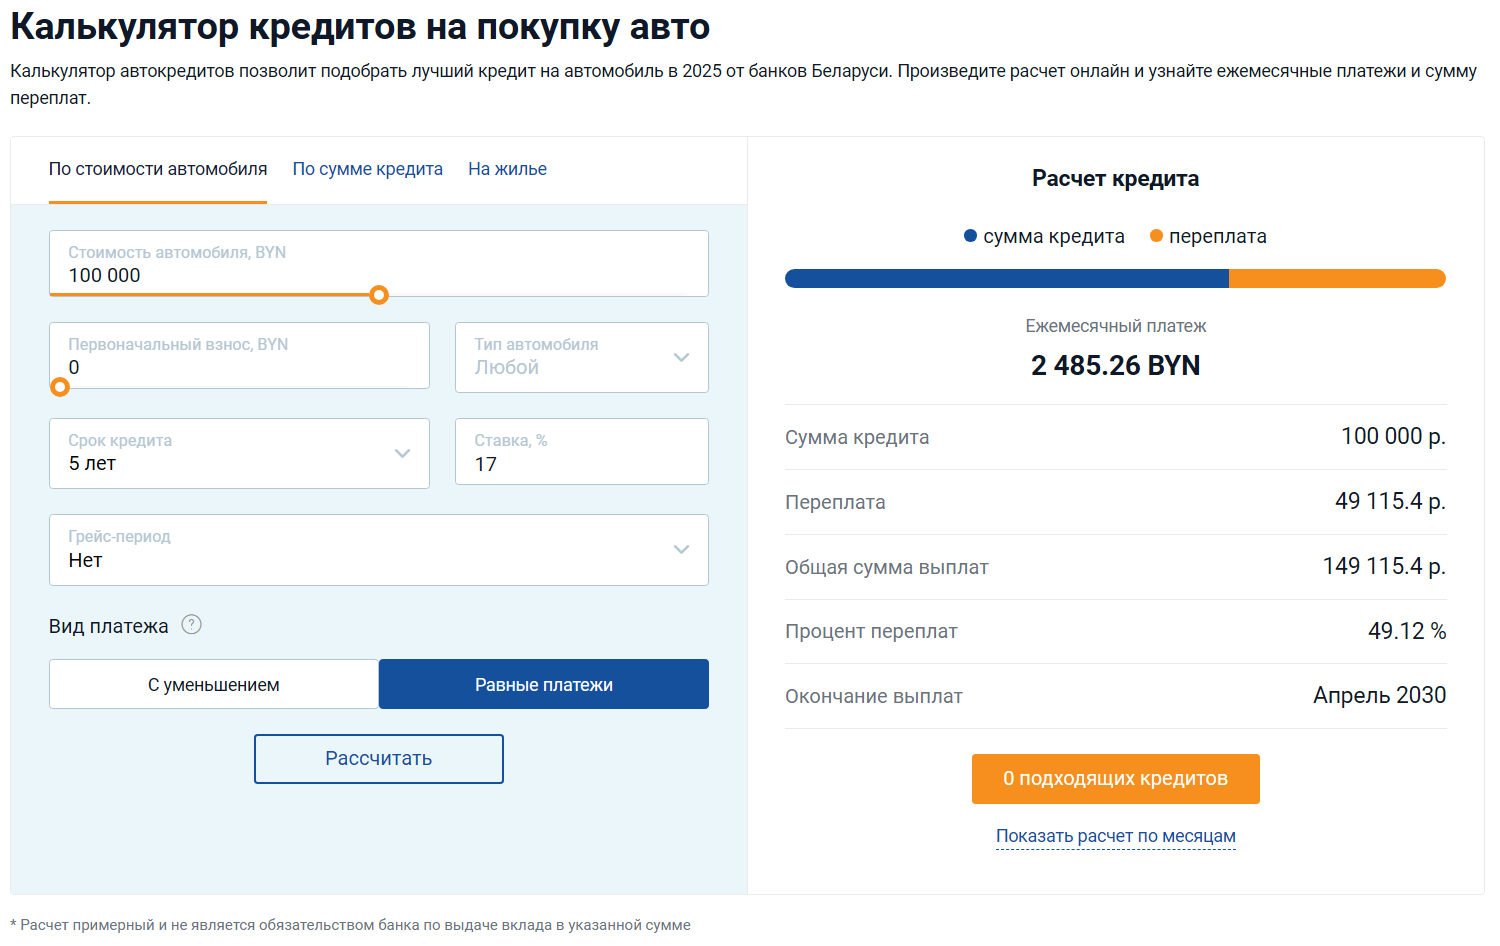Image resolution: width=1500 pixels, height=946 pixels.
Task: Click the 0 подходящих кредитов button
Action: pyautogui.click(x=1115, y=779)
